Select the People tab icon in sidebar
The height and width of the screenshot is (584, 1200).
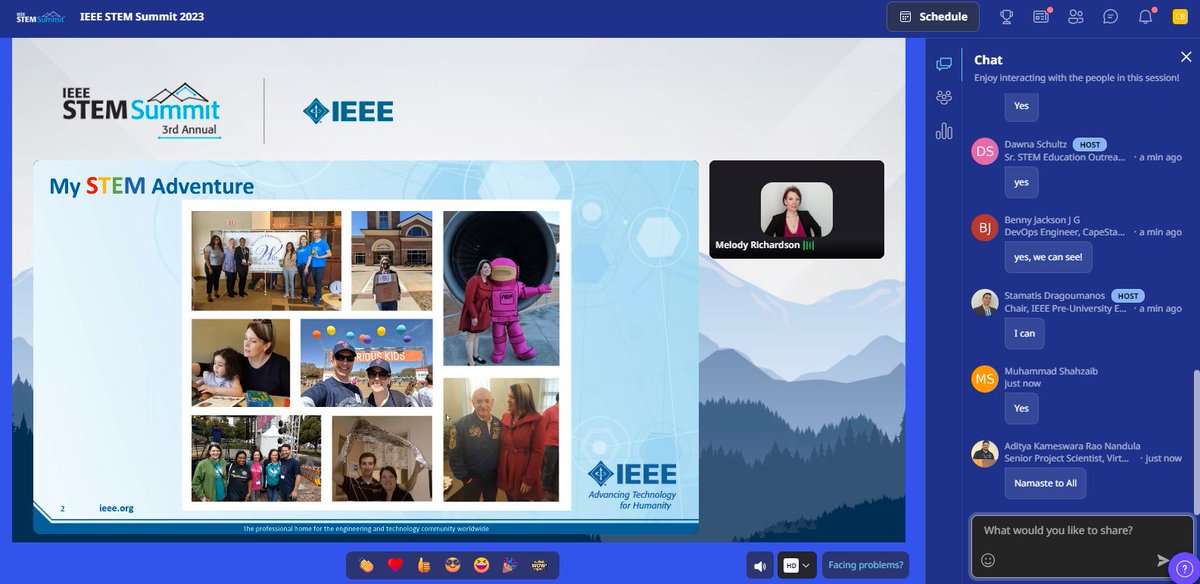click(x=943, y=97)
